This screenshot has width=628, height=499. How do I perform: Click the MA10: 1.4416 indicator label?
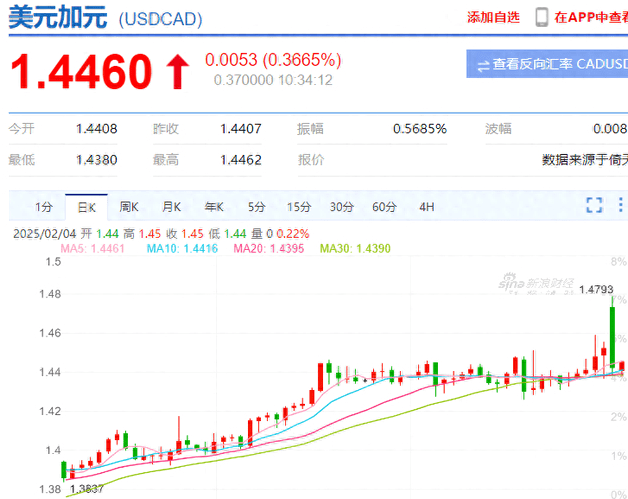(182, 249)
